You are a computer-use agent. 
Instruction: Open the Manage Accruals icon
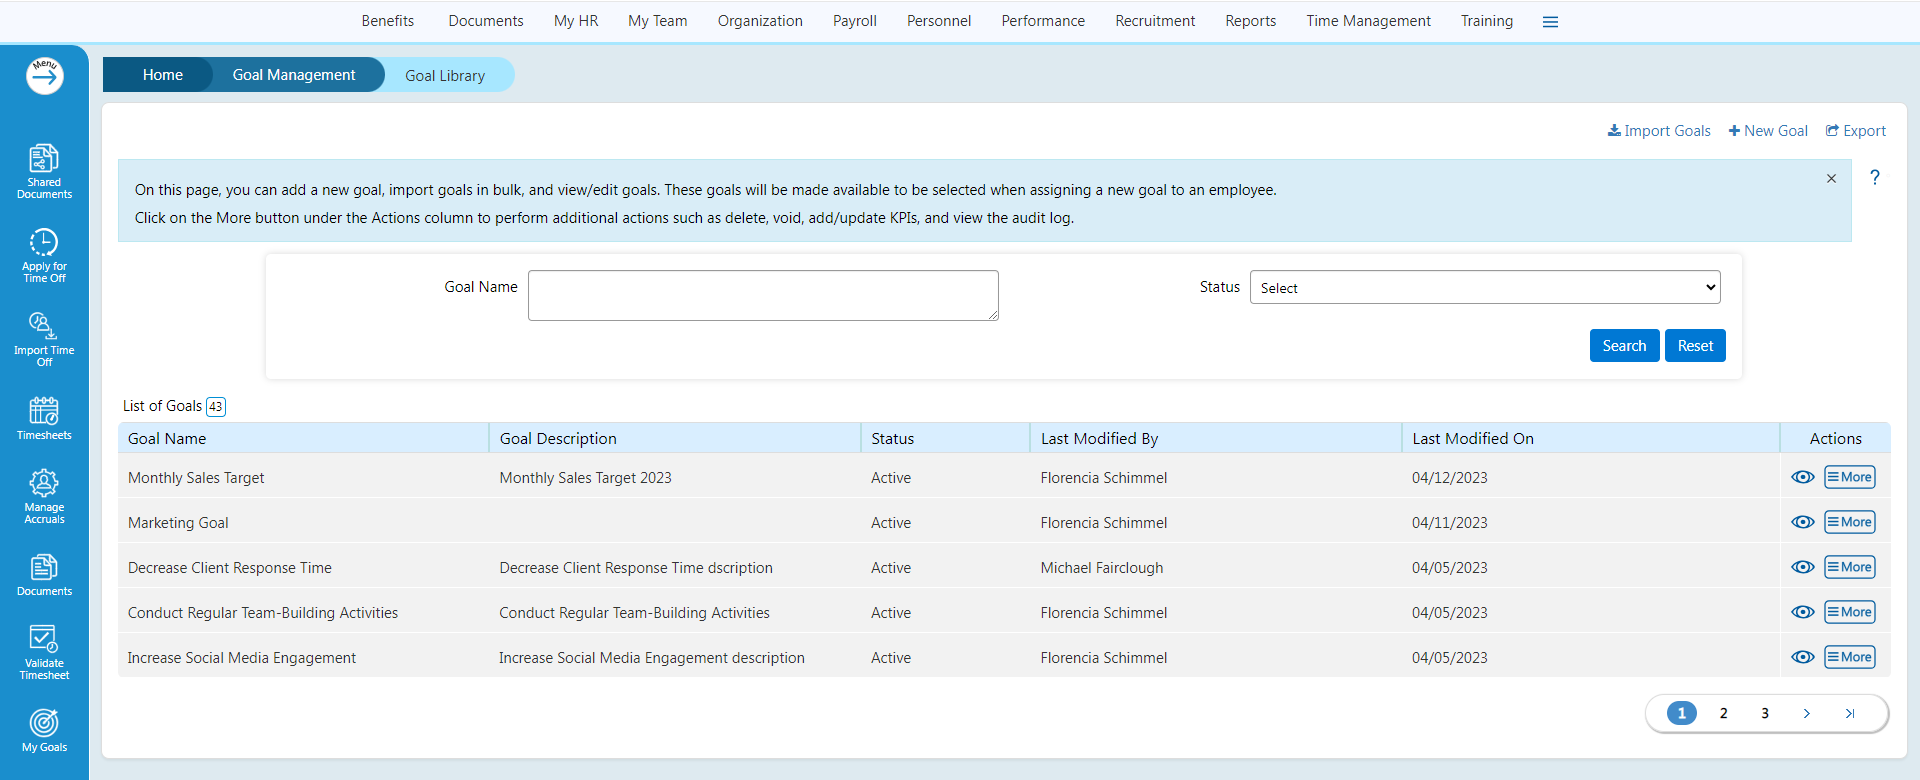(44, 495)
